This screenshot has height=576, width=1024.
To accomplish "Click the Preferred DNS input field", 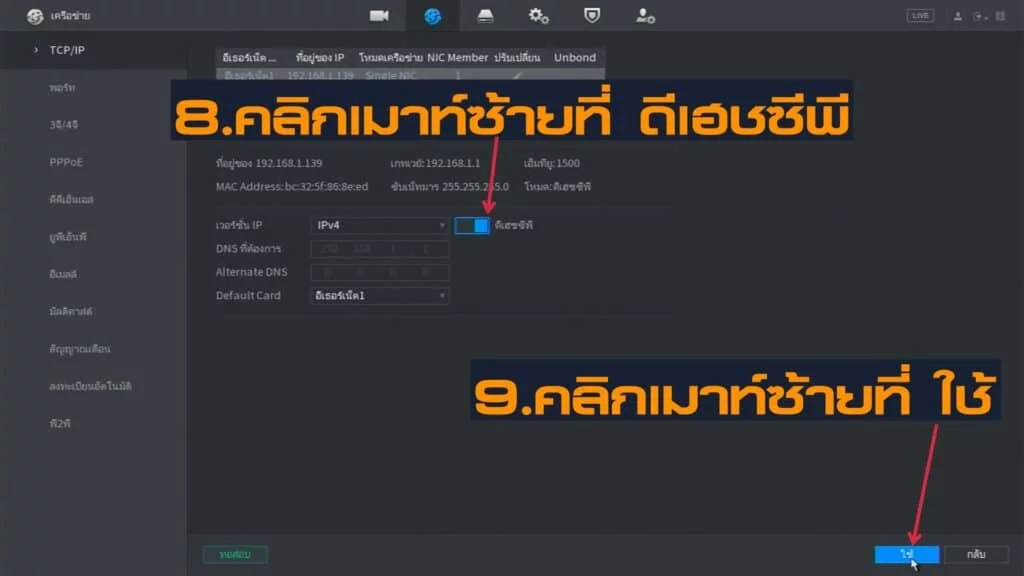I will pyautogui.click(x=380, y=249).
